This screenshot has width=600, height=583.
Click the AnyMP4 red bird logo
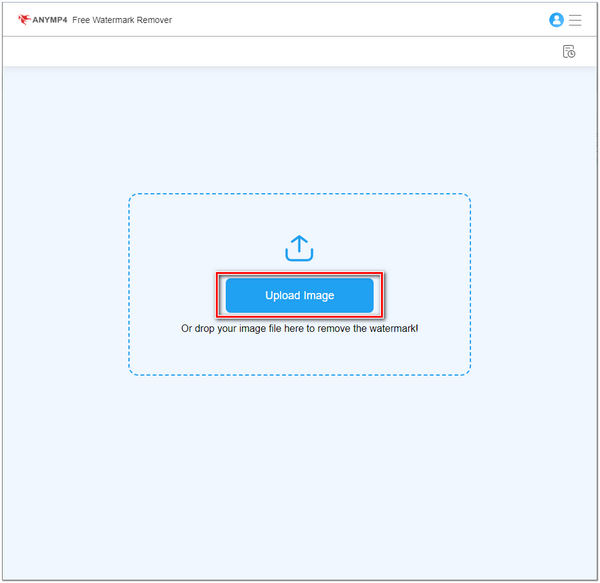pos(24,20)
